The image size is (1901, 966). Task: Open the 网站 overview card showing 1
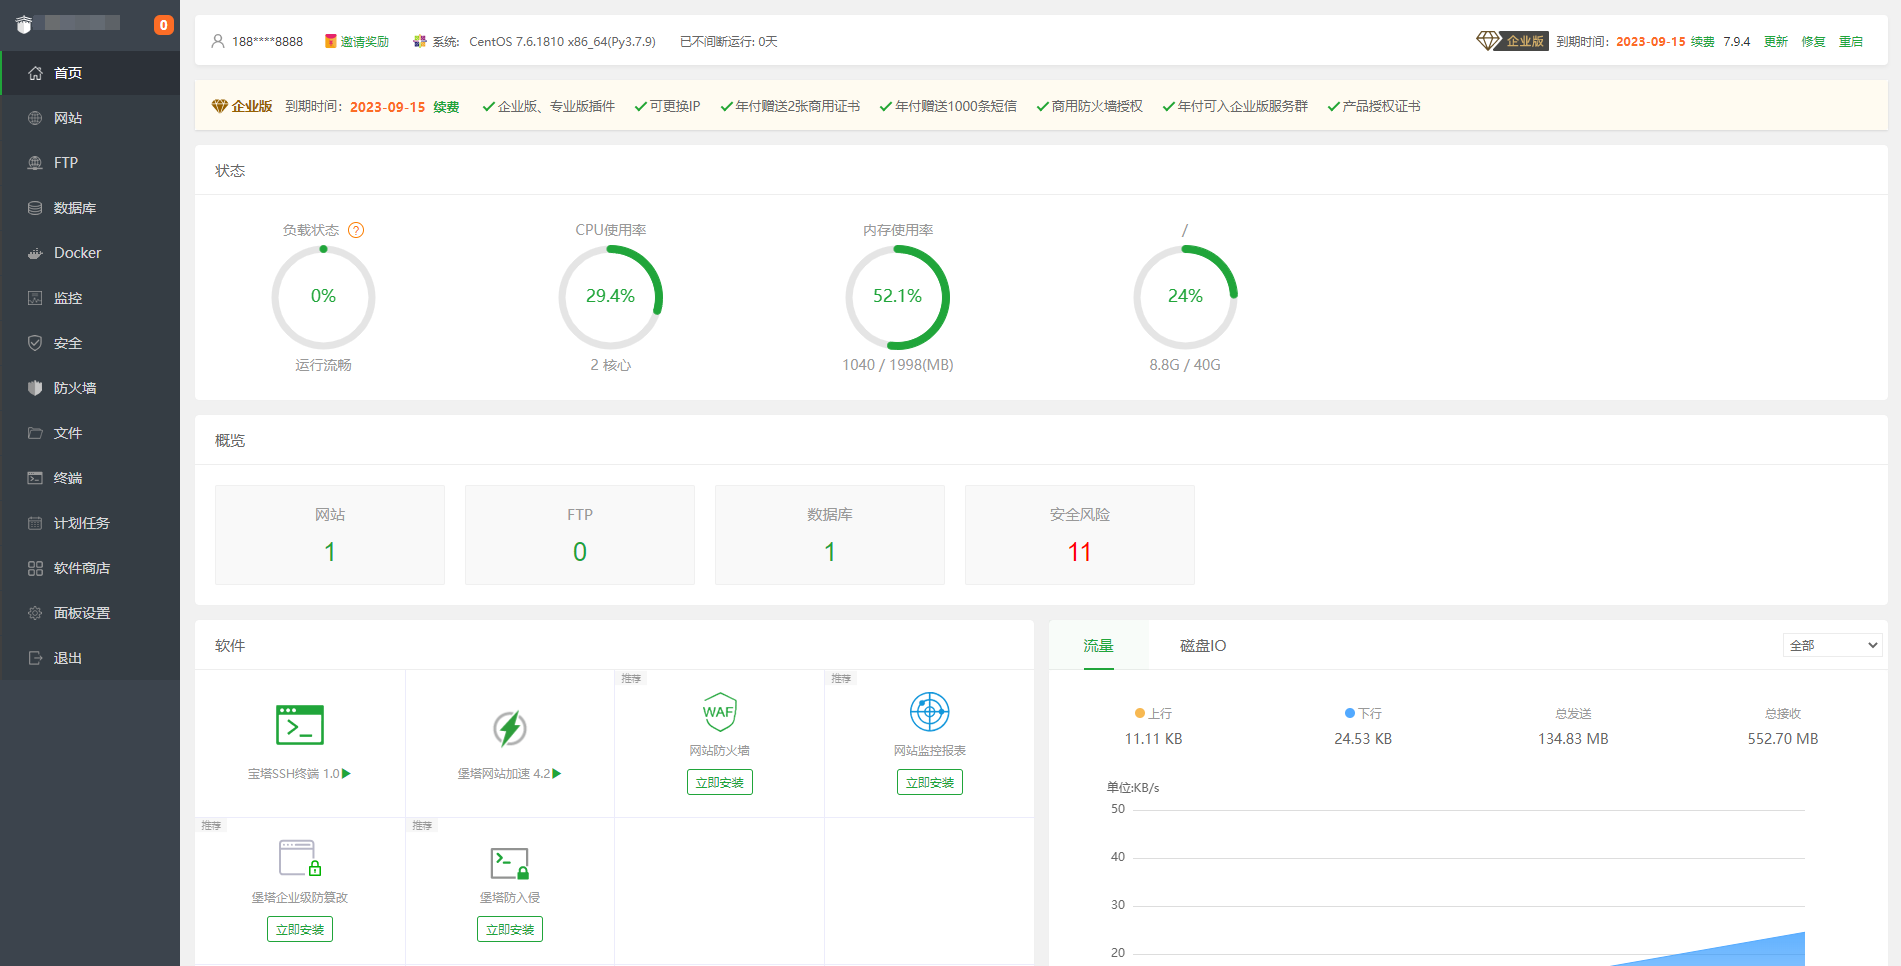click(x=330, y=535)
